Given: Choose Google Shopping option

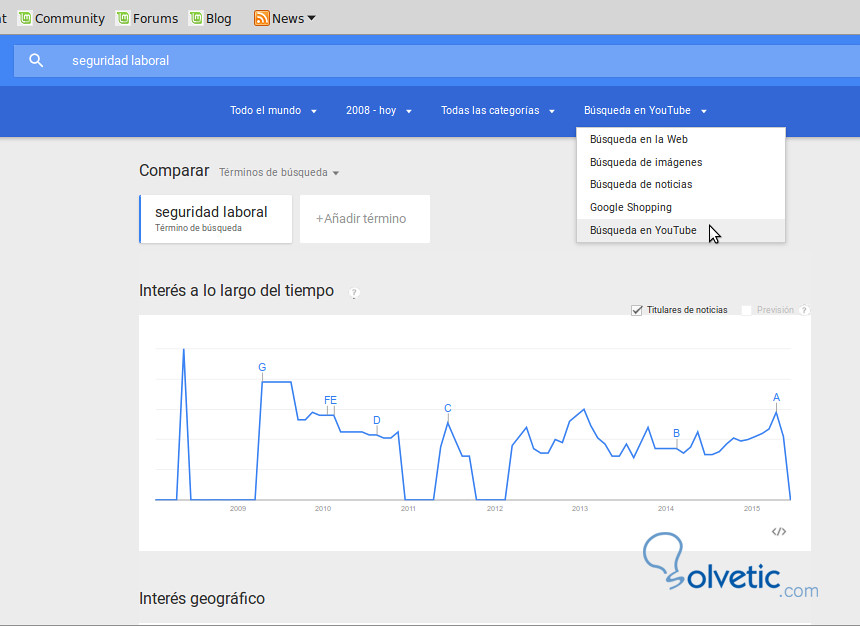Looking at the screenshot, I should coord(681,207).
